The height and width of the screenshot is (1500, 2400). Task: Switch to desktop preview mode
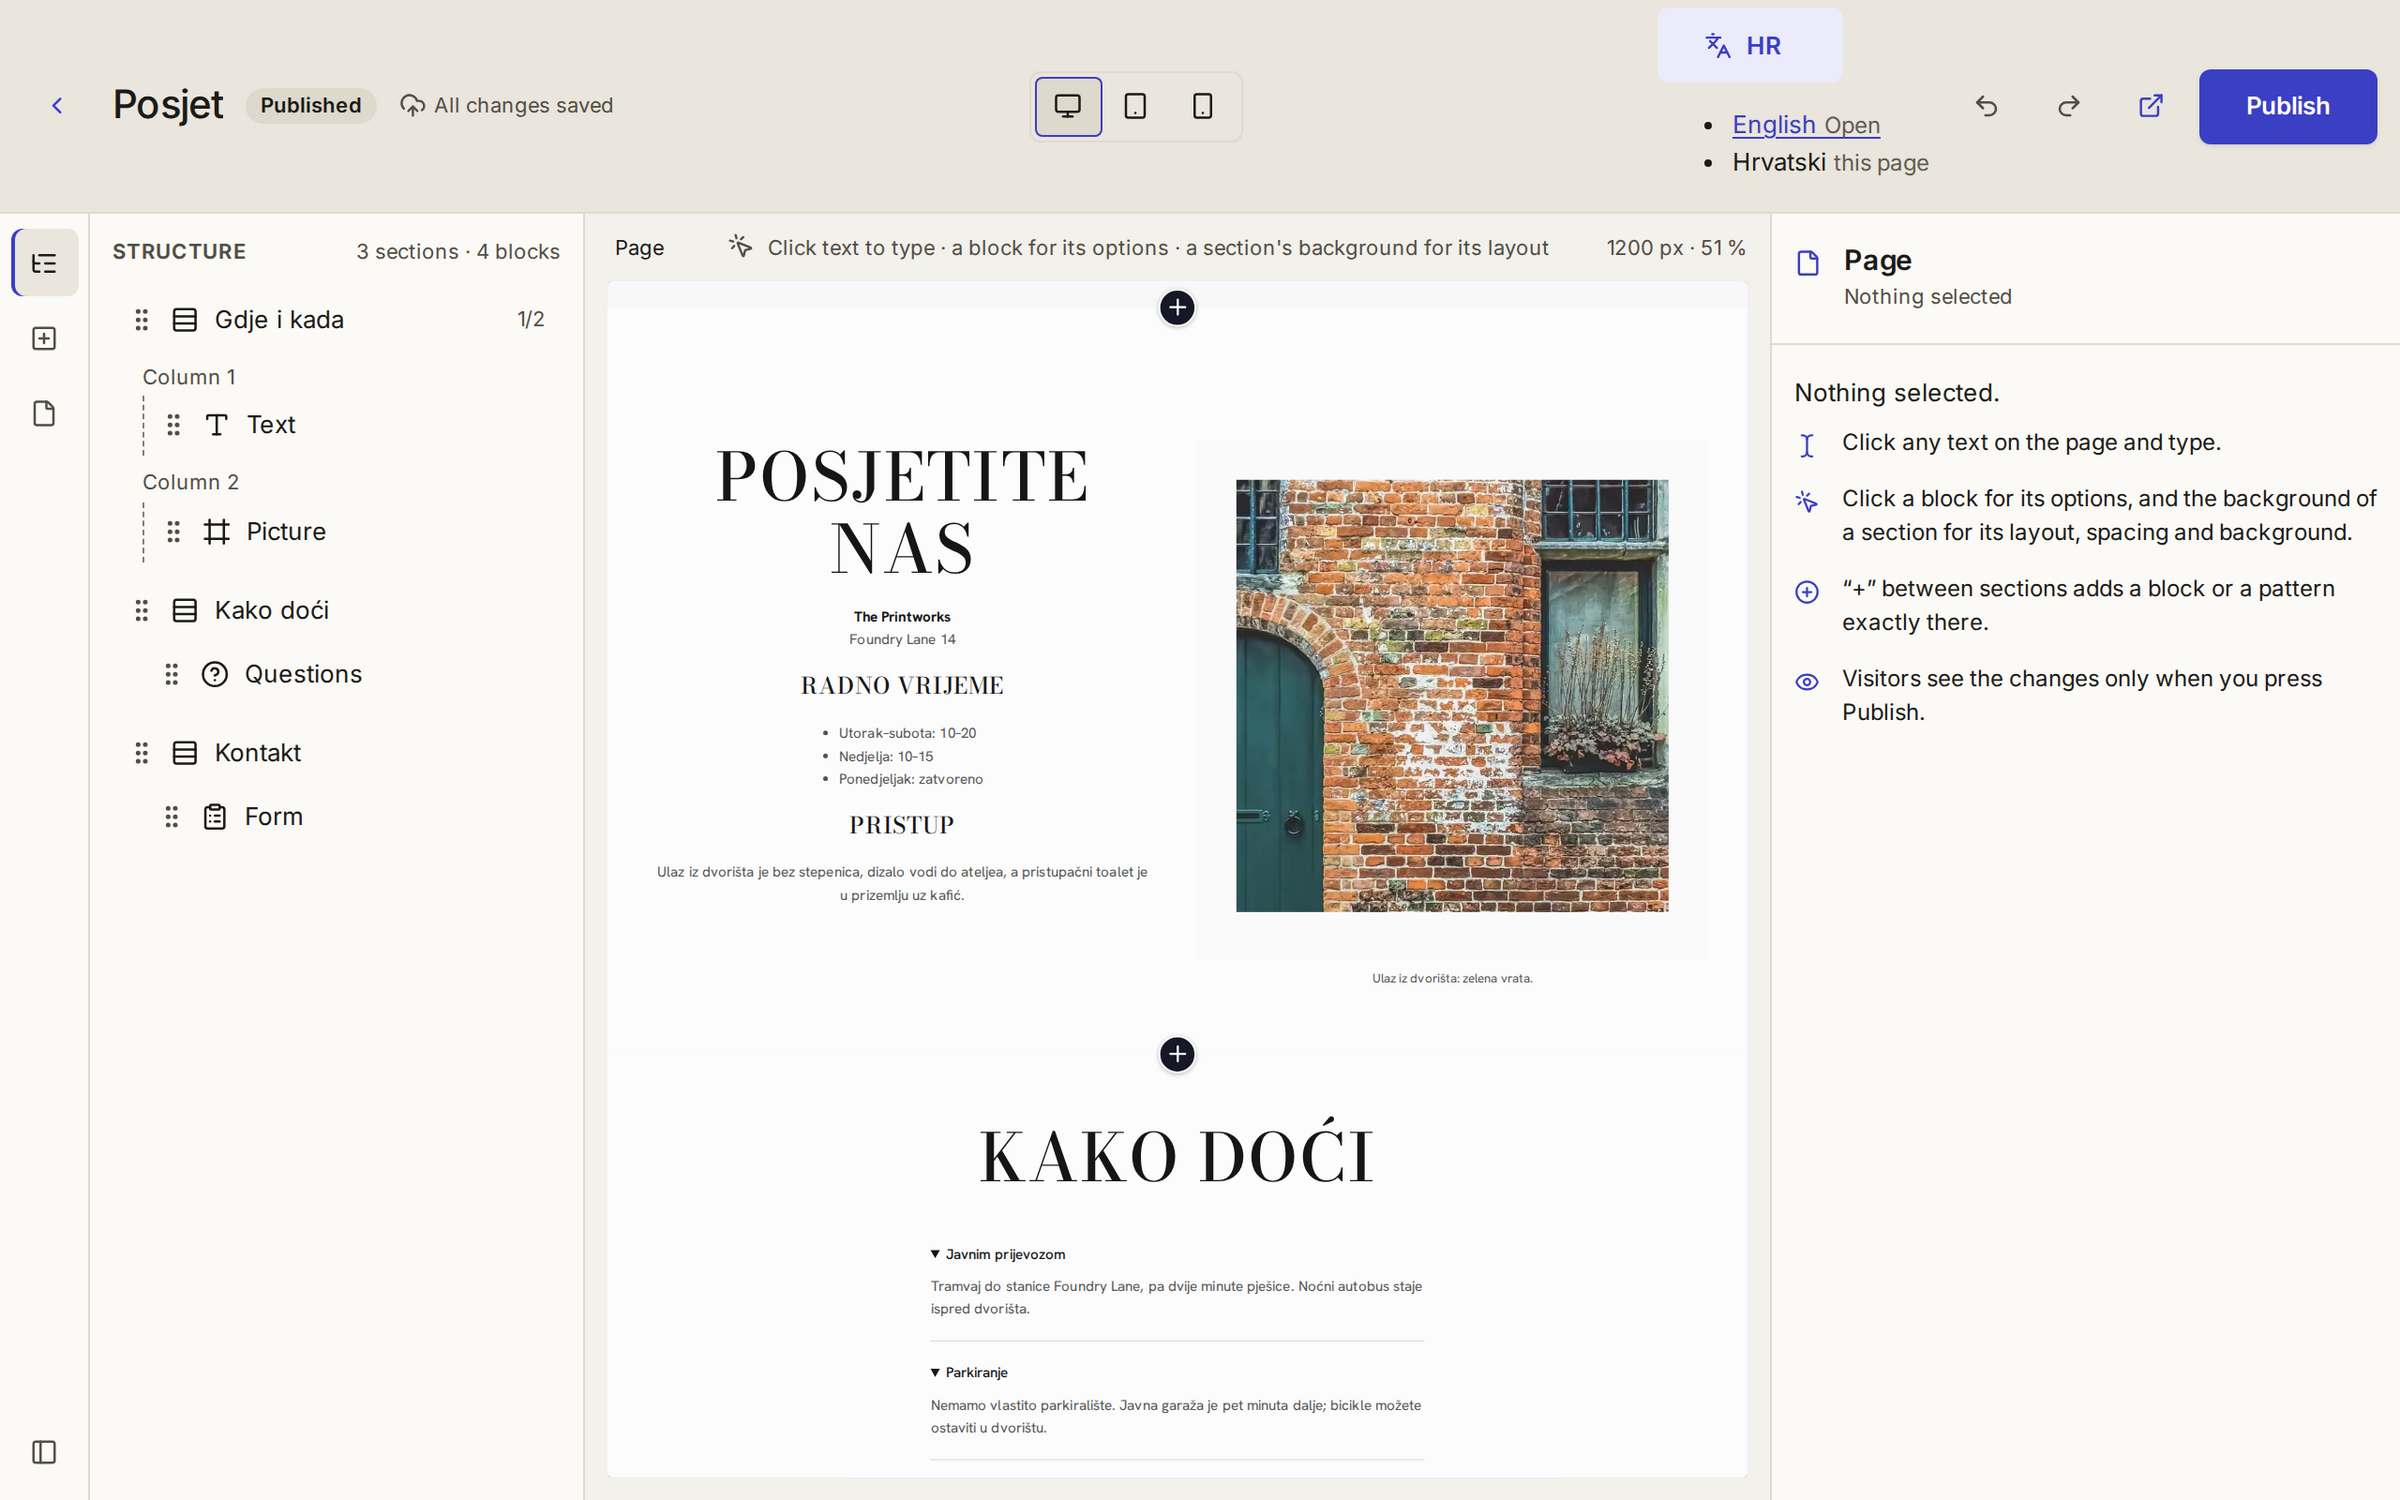point(1068,106)
